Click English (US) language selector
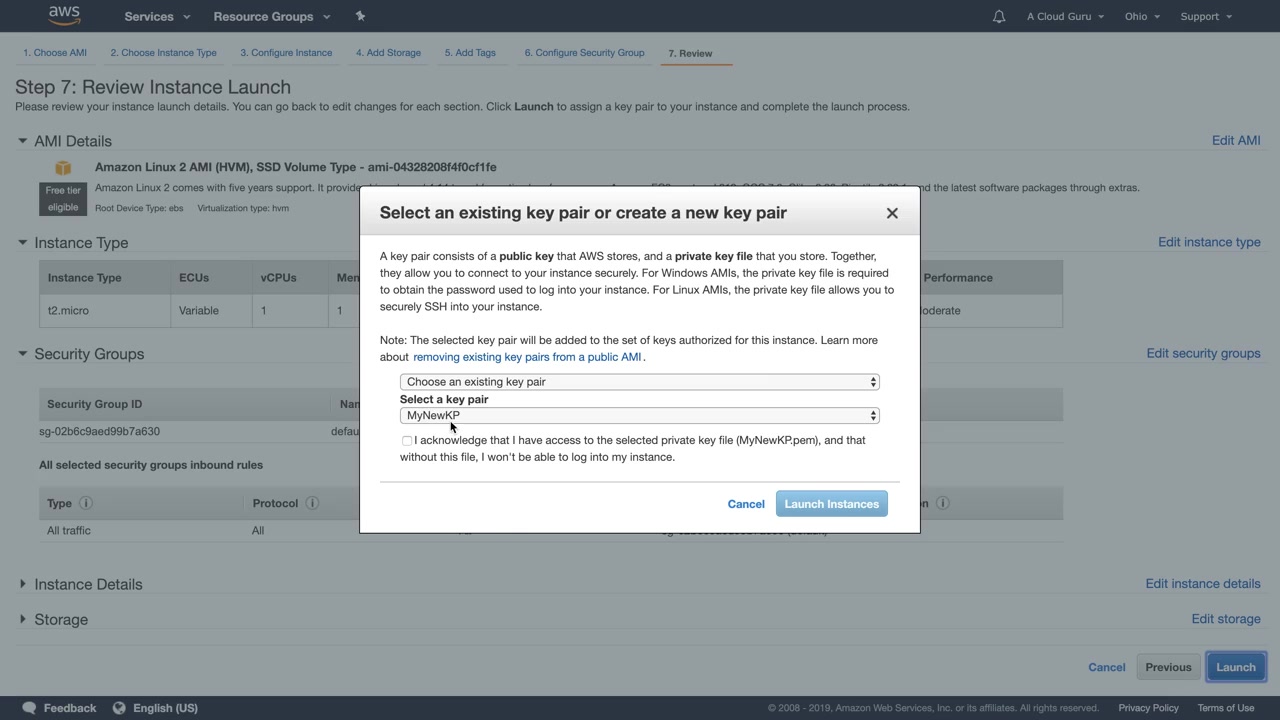 click(x=165, y=708)
